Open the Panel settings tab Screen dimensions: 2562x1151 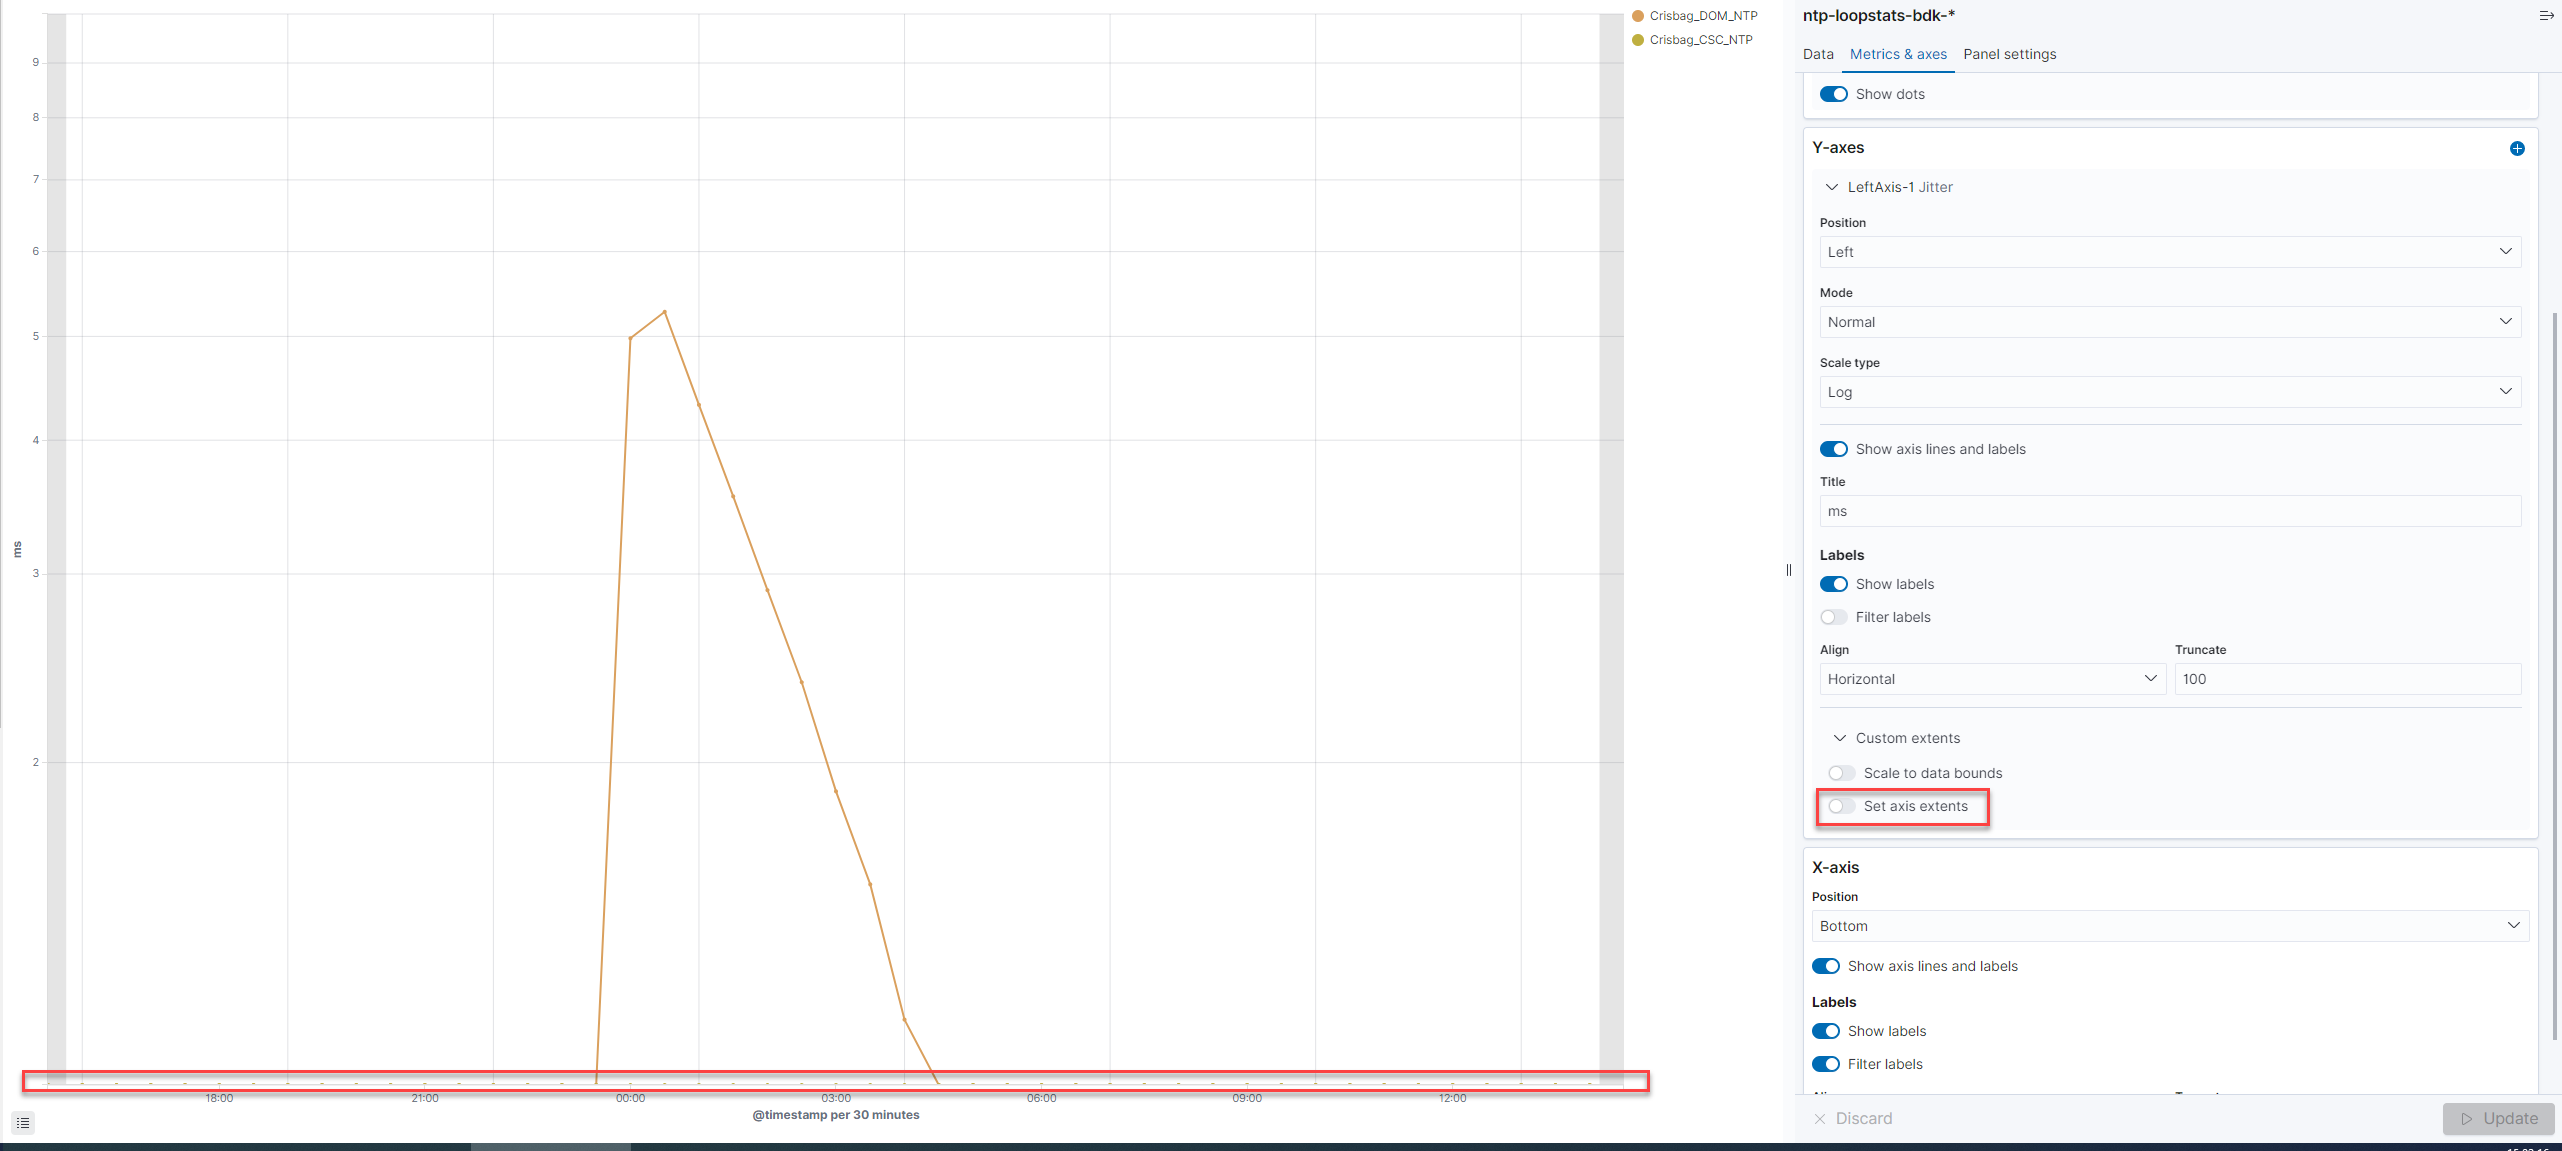click(x=2009, y=54)
